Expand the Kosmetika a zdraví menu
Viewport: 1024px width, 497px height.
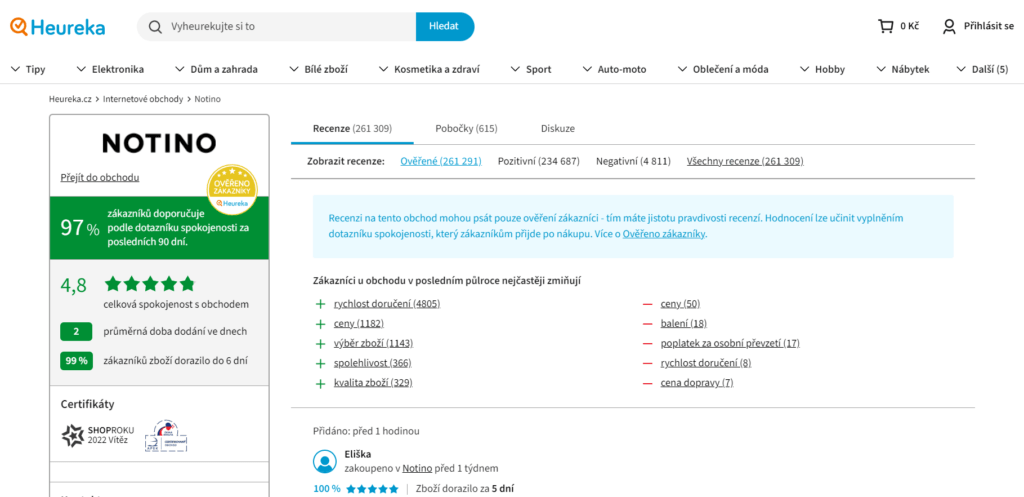428,69
